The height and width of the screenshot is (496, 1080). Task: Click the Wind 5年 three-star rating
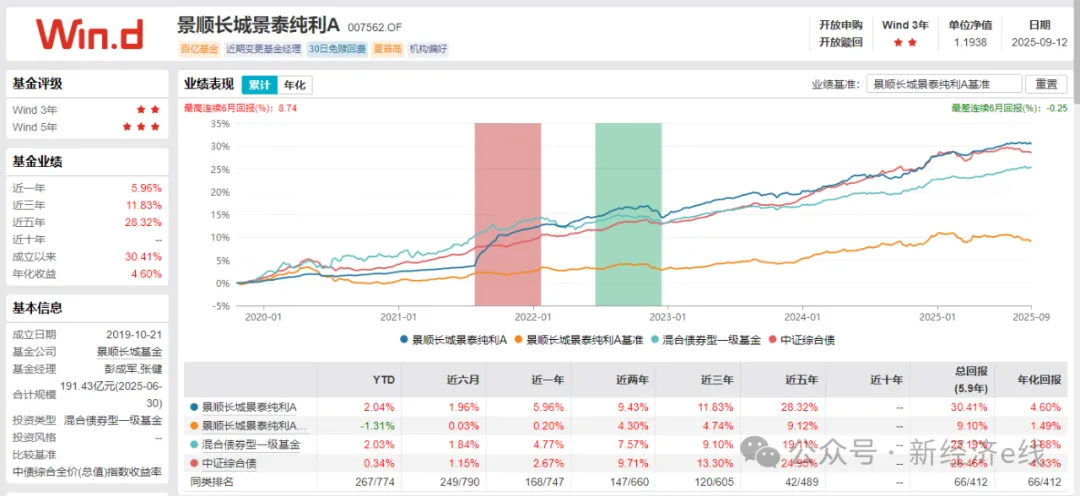point(141,127)
